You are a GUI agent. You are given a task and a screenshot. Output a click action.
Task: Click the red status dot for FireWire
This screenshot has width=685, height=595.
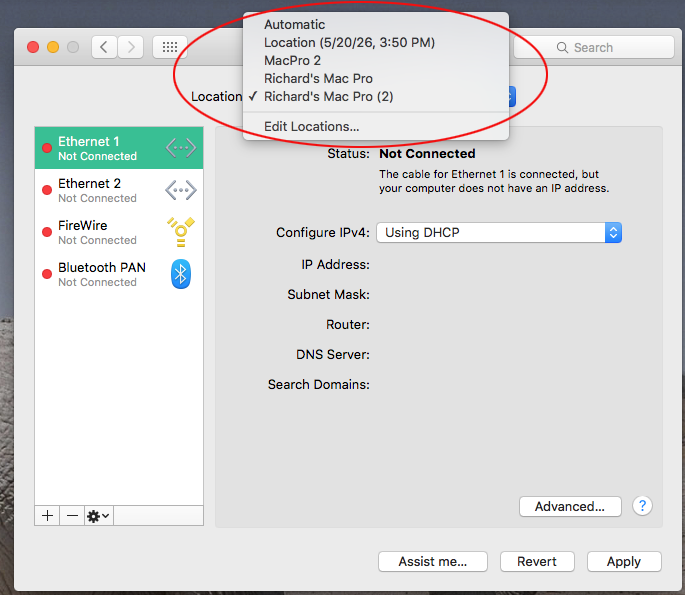[47, 232]
